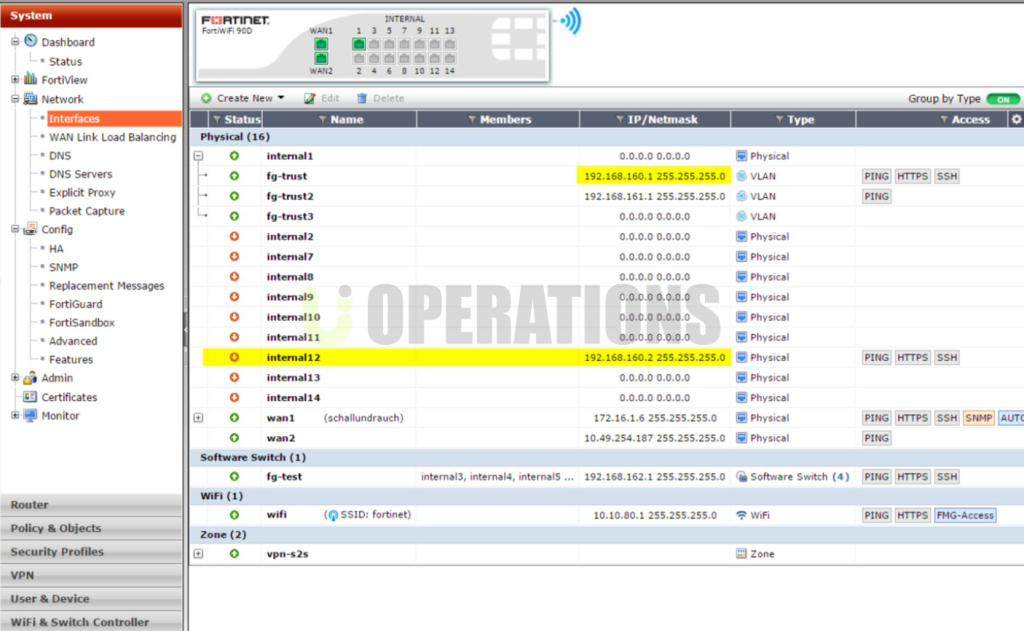Image resolution: width=1024 pixels, height=631 pixels.
Task: Expand the vpn-s2s zone row
Action: [x=199, y=553]
